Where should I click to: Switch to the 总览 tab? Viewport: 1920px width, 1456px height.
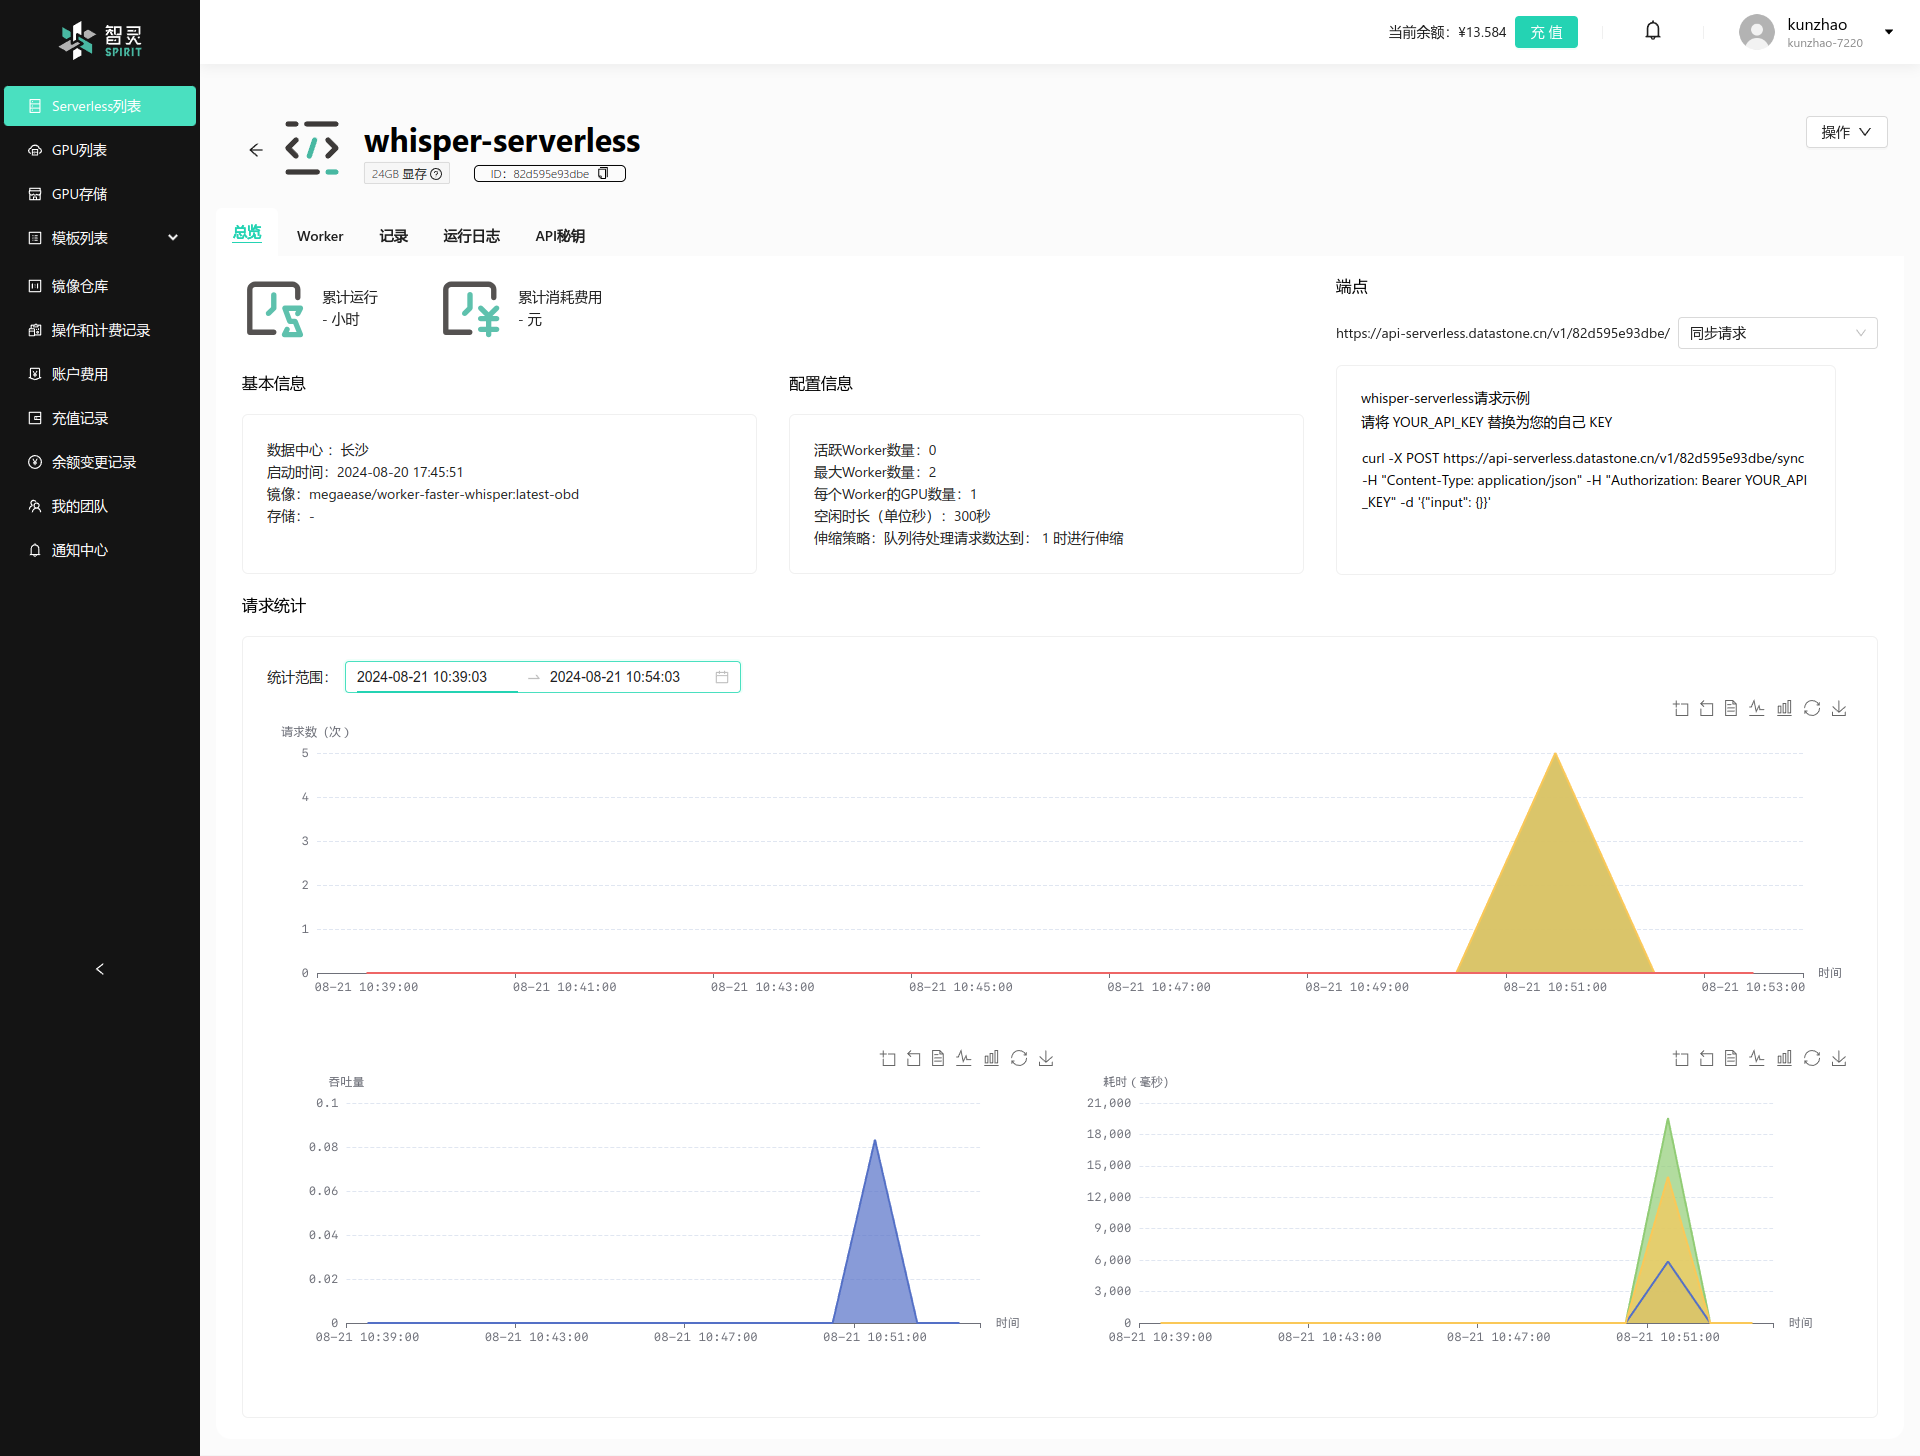click(247, 233)
